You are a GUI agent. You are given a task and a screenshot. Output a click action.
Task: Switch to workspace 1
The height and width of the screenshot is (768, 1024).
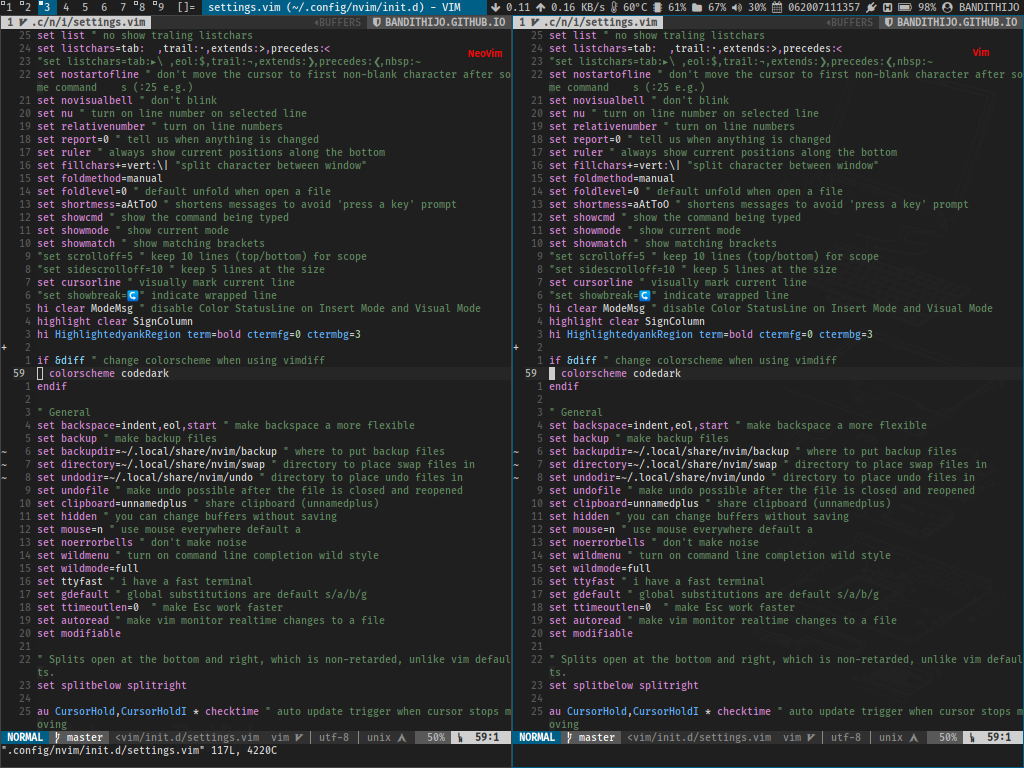pyautogui.click(x=7, y=7)
